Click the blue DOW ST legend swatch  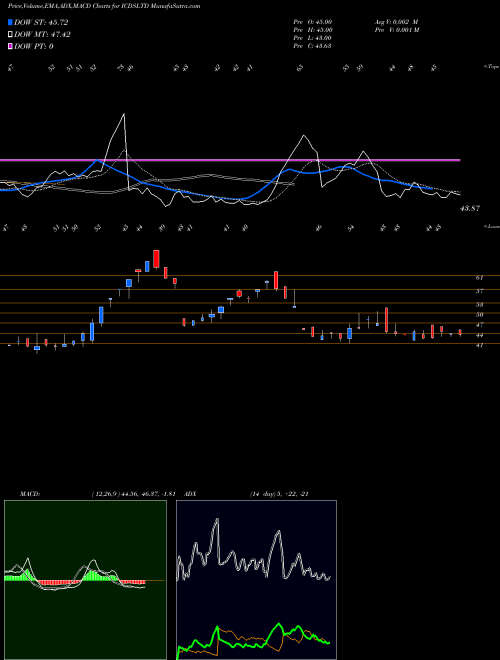point(11,22)
